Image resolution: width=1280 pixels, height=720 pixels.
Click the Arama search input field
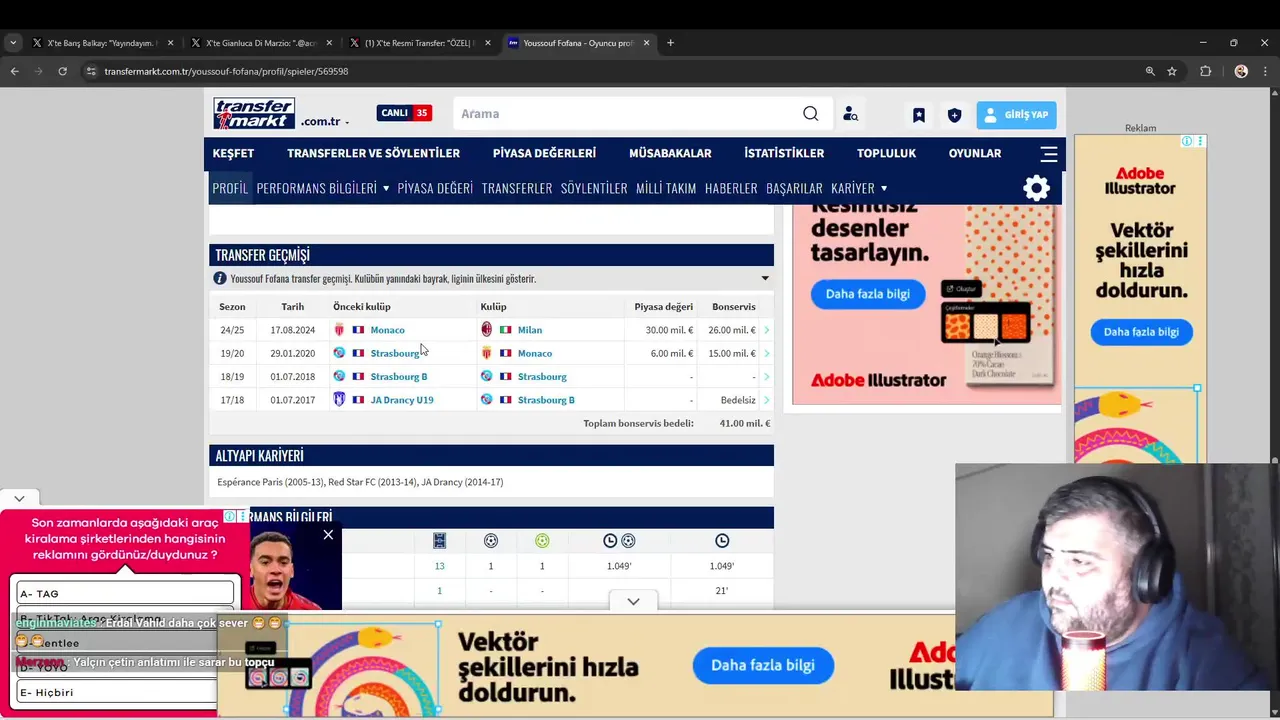coord(625,113)
